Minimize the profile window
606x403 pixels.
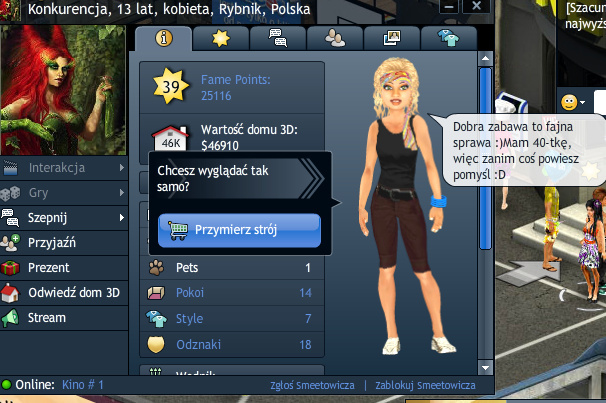[x=448, y=7]
